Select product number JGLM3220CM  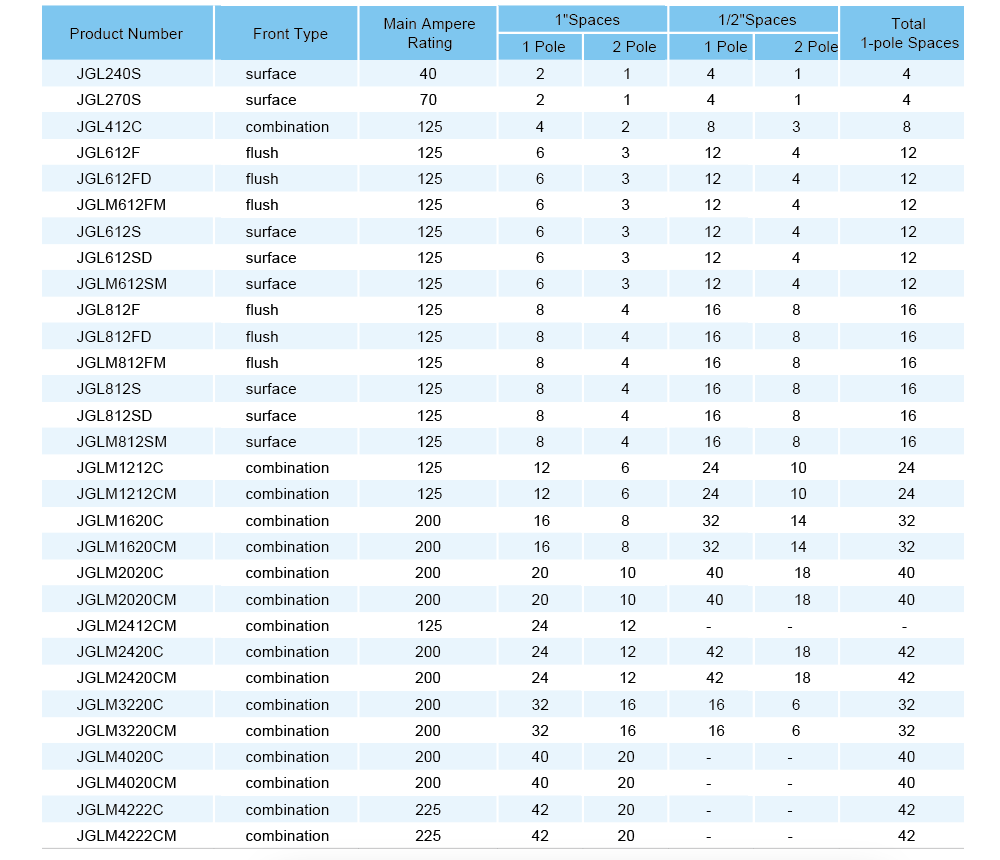coord(126,731)
